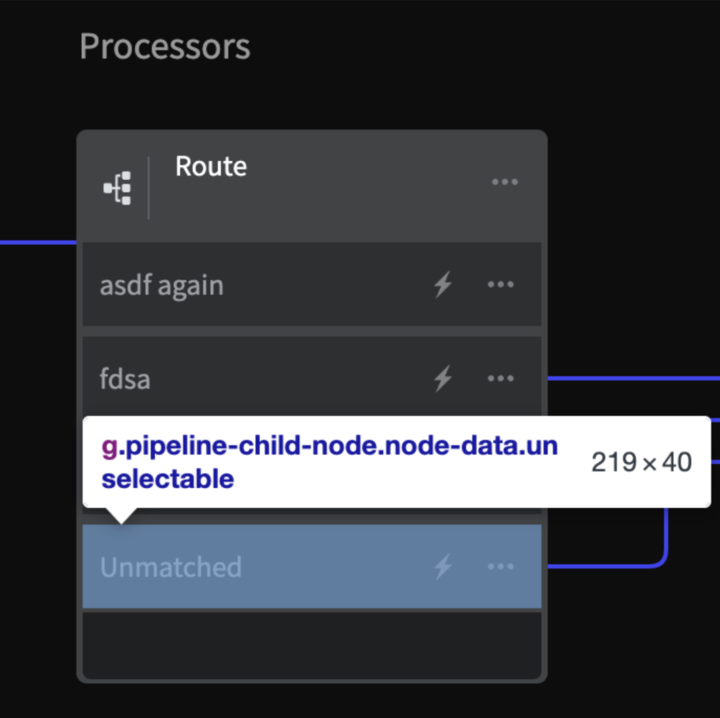
Task: Click the blue connector entering Route node
Action: (38, 242)
